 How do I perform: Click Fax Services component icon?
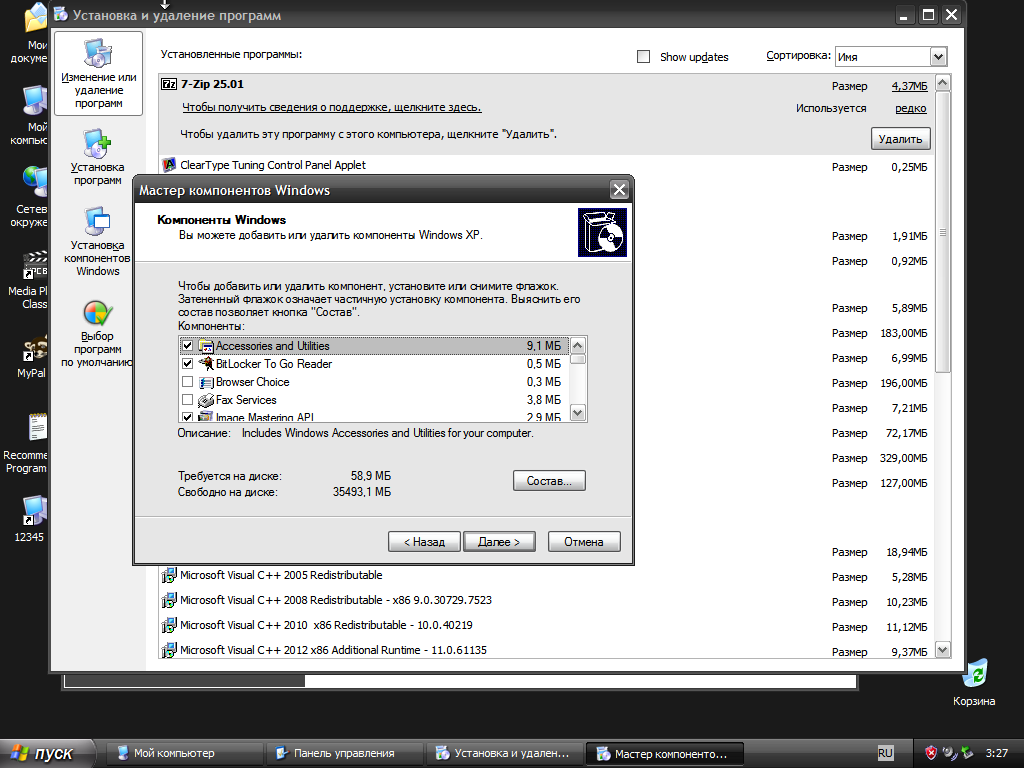(206, 400)
